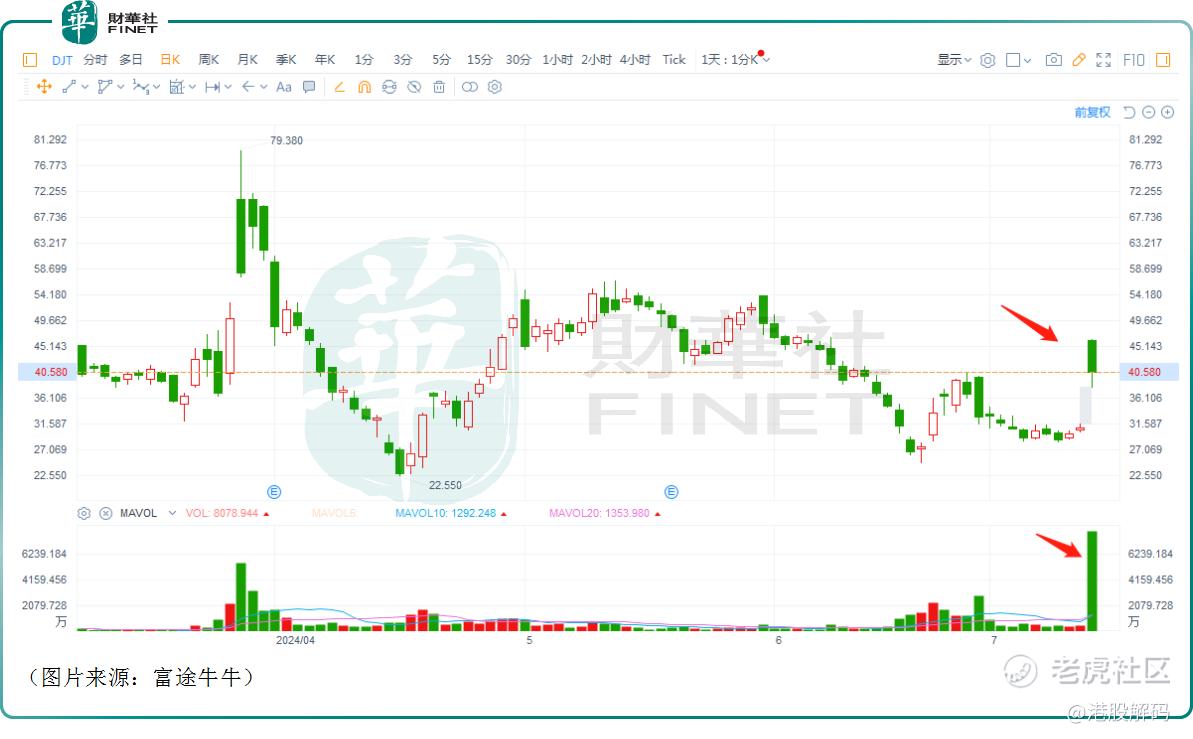Open the 显示 display options dropdown
1193x739 pixels.
954,59
